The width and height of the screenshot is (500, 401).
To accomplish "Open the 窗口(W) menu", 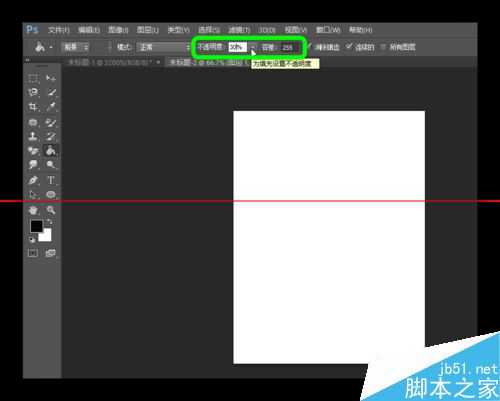I will 328,30.
